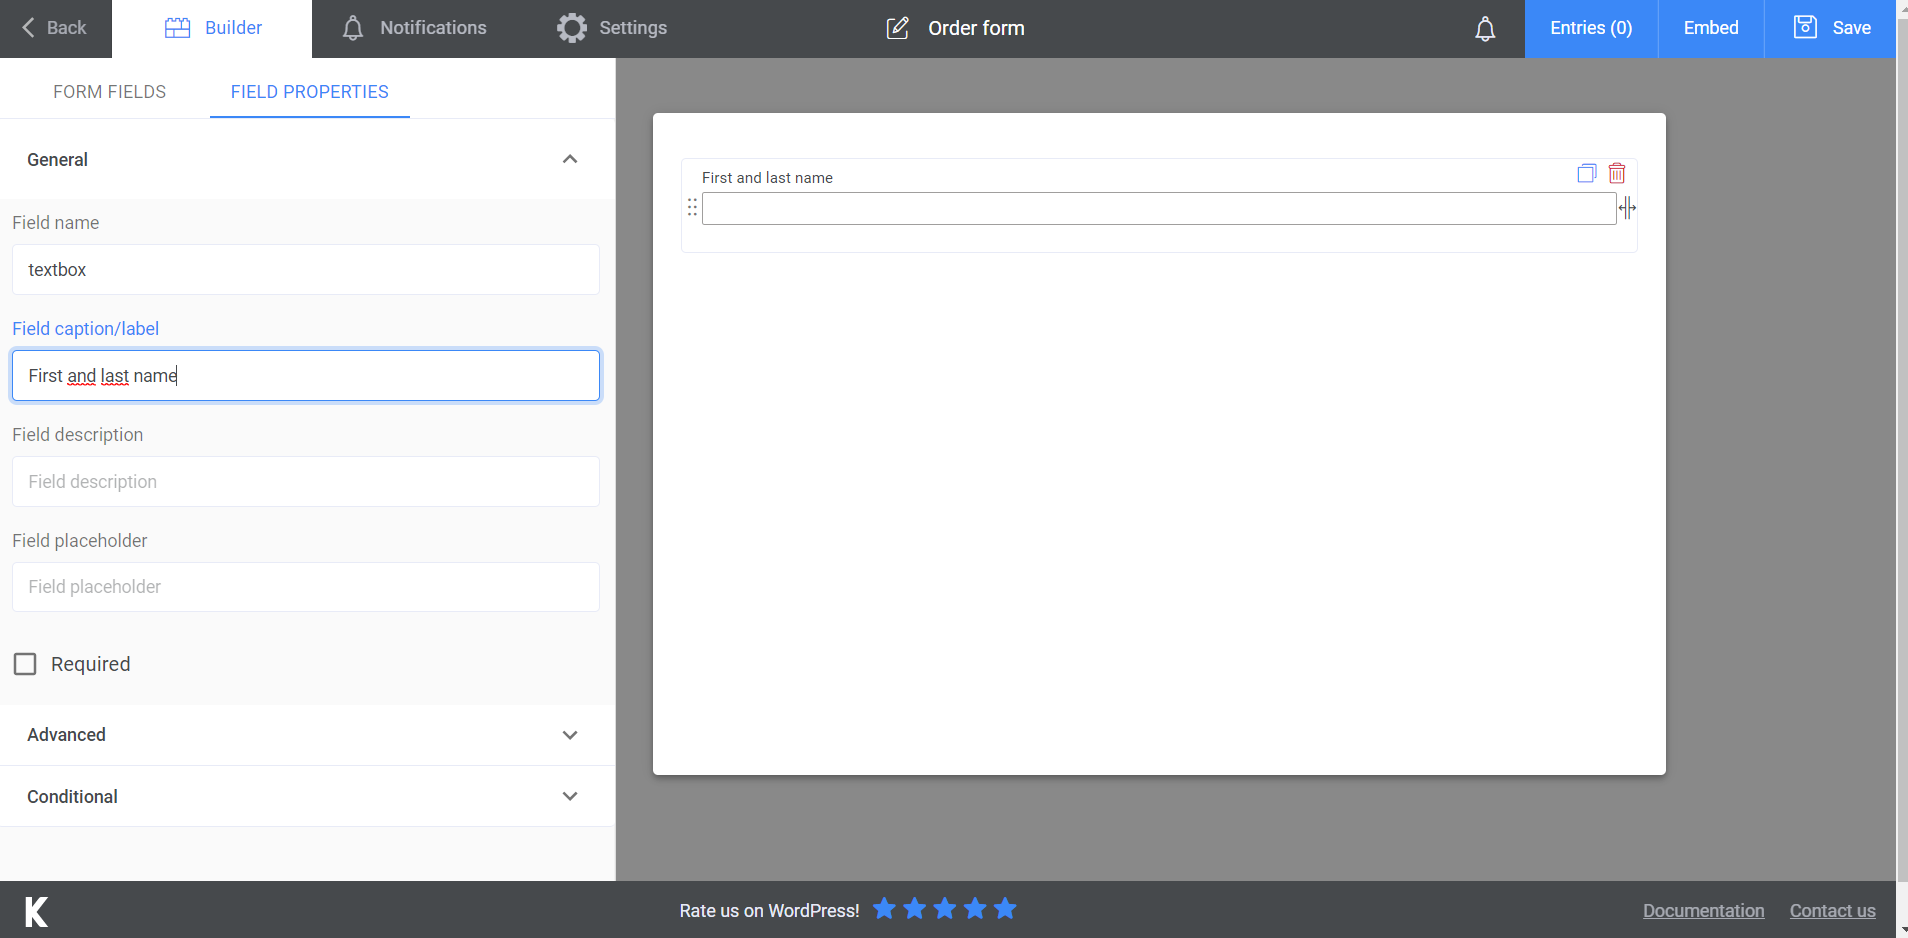The height and width of the screenshot is (938, 1908).
Task: Click the field width resize icon
Action: coord(1628,207)
